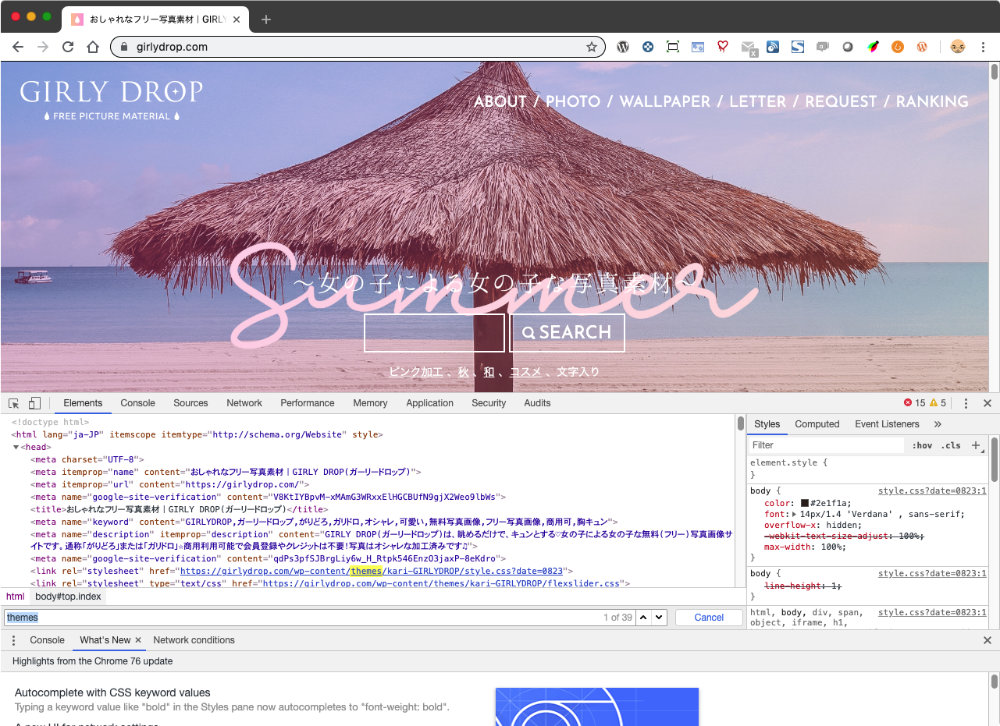View the red errors count indicator
1000x726 pixels.
coord(914,403)
